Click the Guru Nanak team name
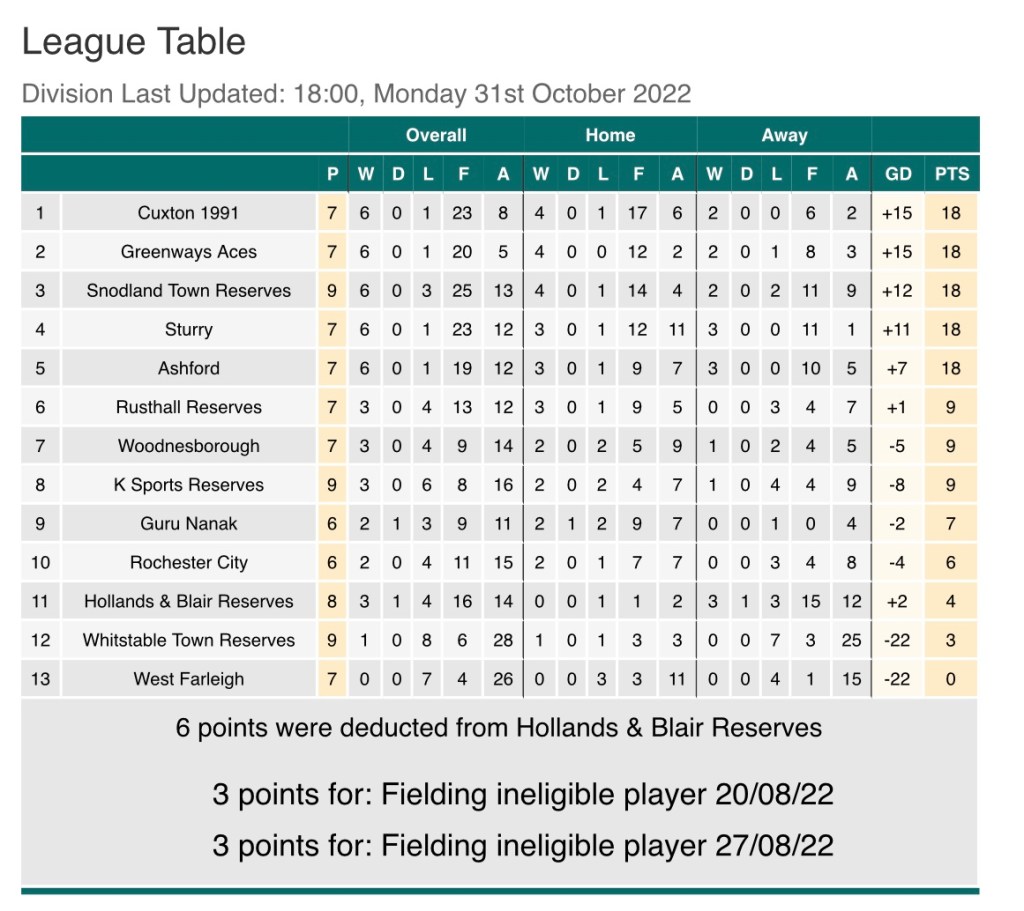 click(x=188, y=524)
